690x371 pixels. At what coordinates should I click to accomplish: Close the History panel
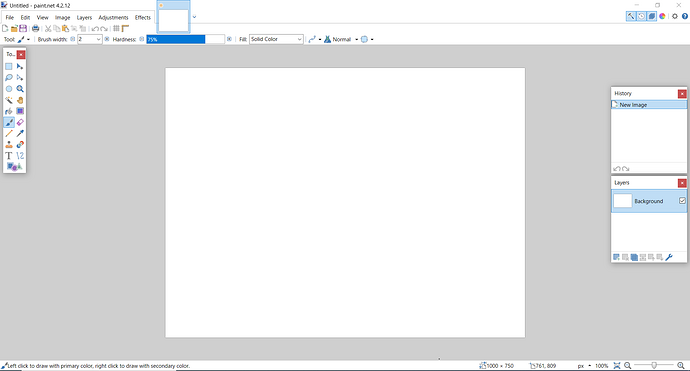(682, 94)
